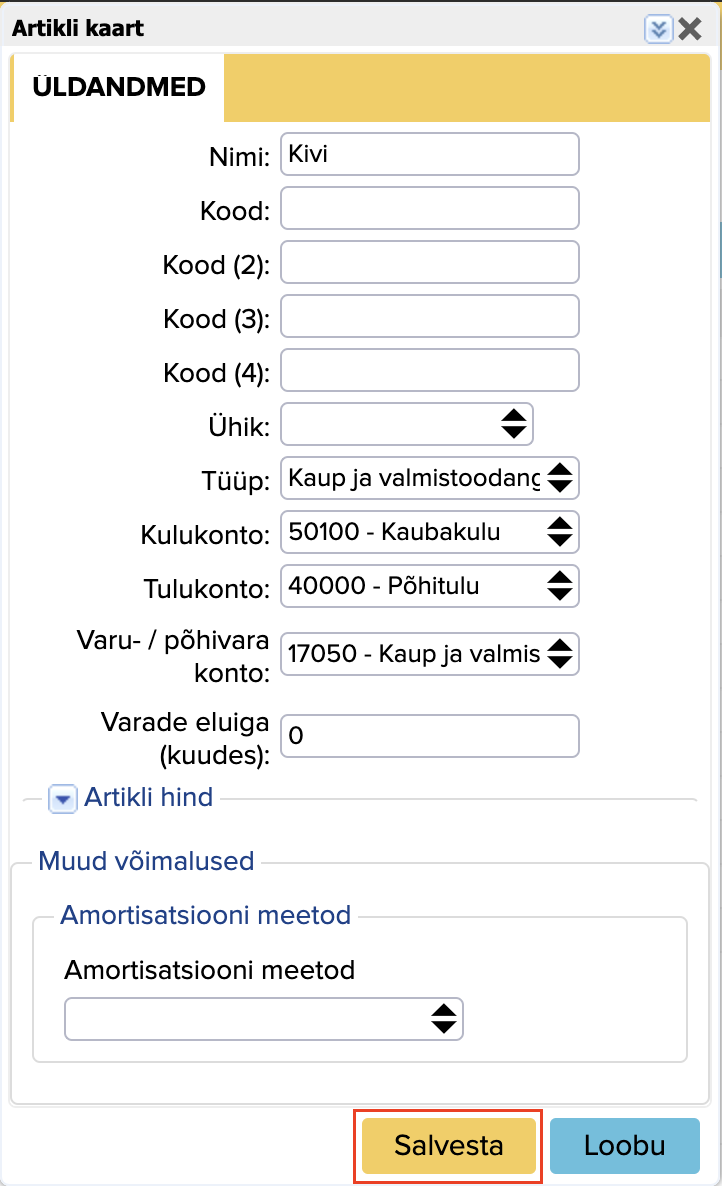This screenshot has width=722, height=1186.
Task: Click the Artikli hind section label
Action: coord(148,797)
